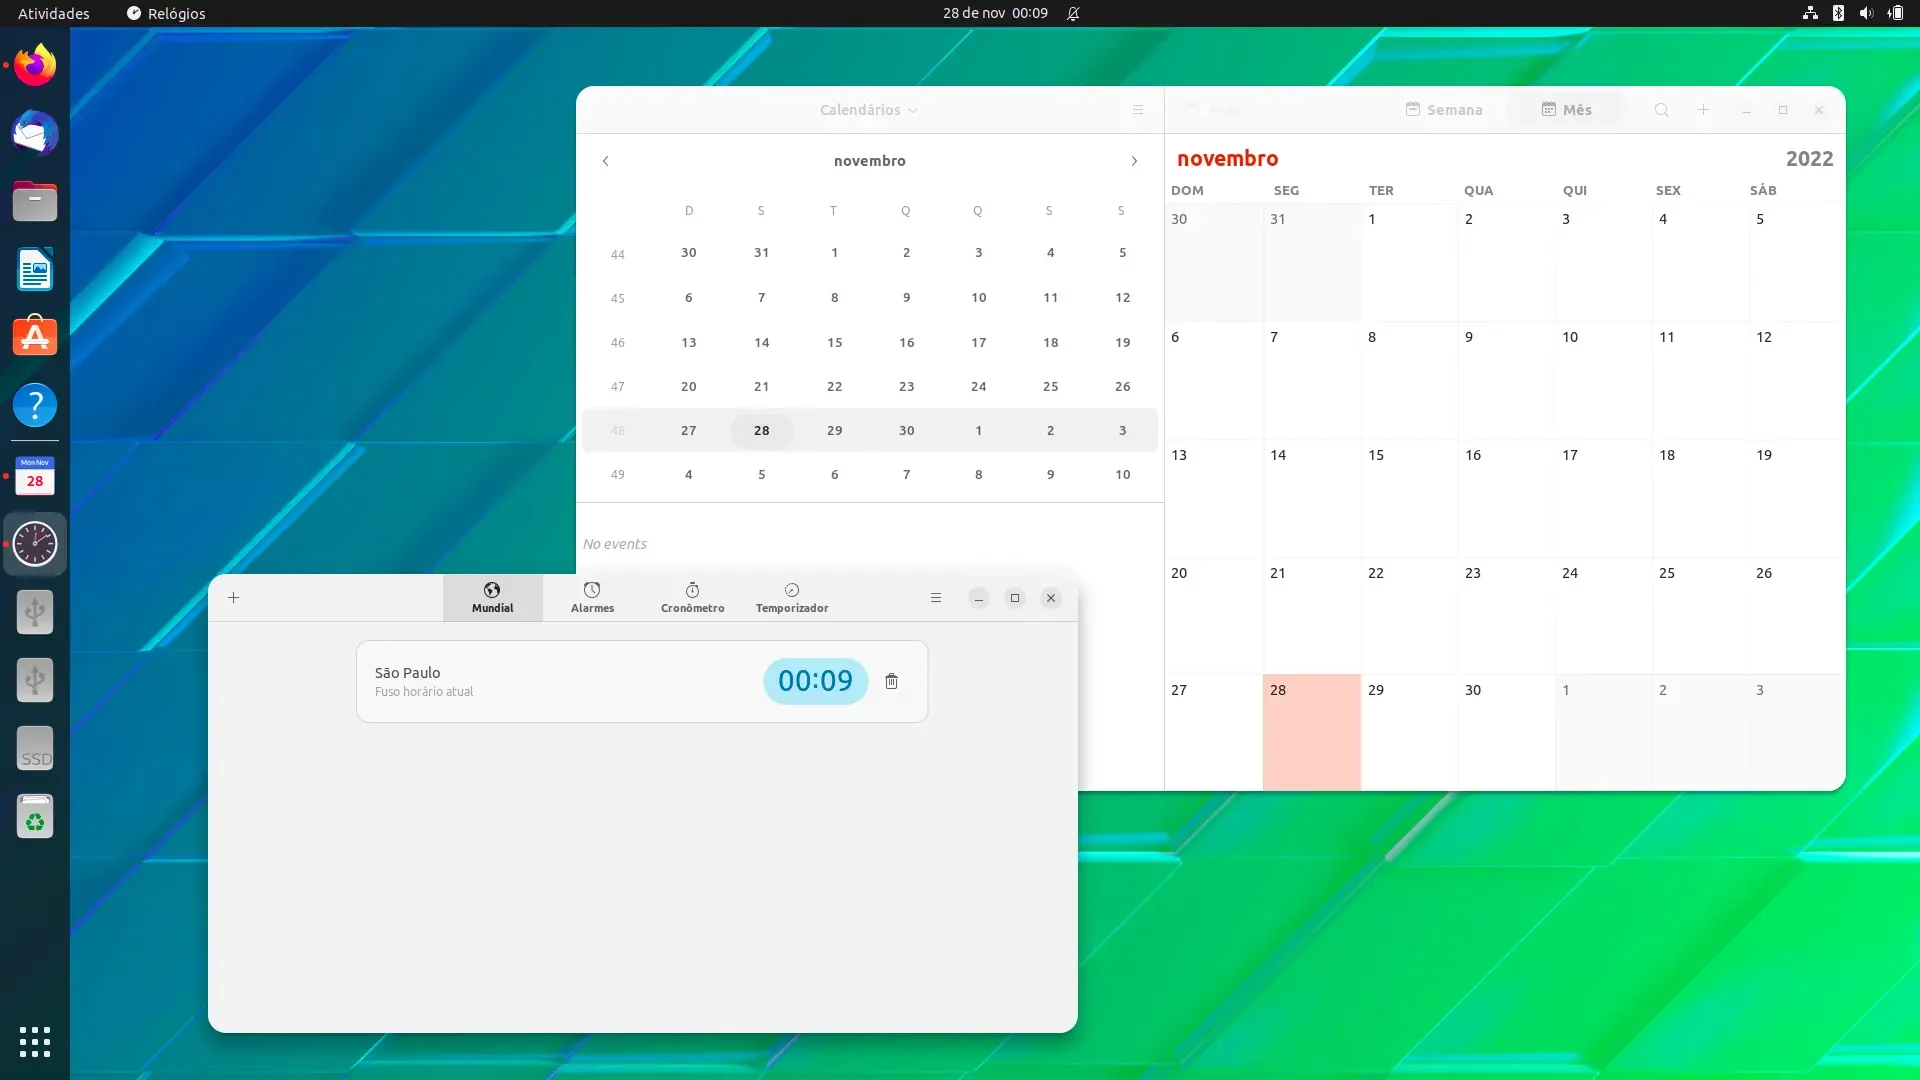Open Bluetooth icon in system tray
Viewport: 1920px width, 1080px height.
1838,13
